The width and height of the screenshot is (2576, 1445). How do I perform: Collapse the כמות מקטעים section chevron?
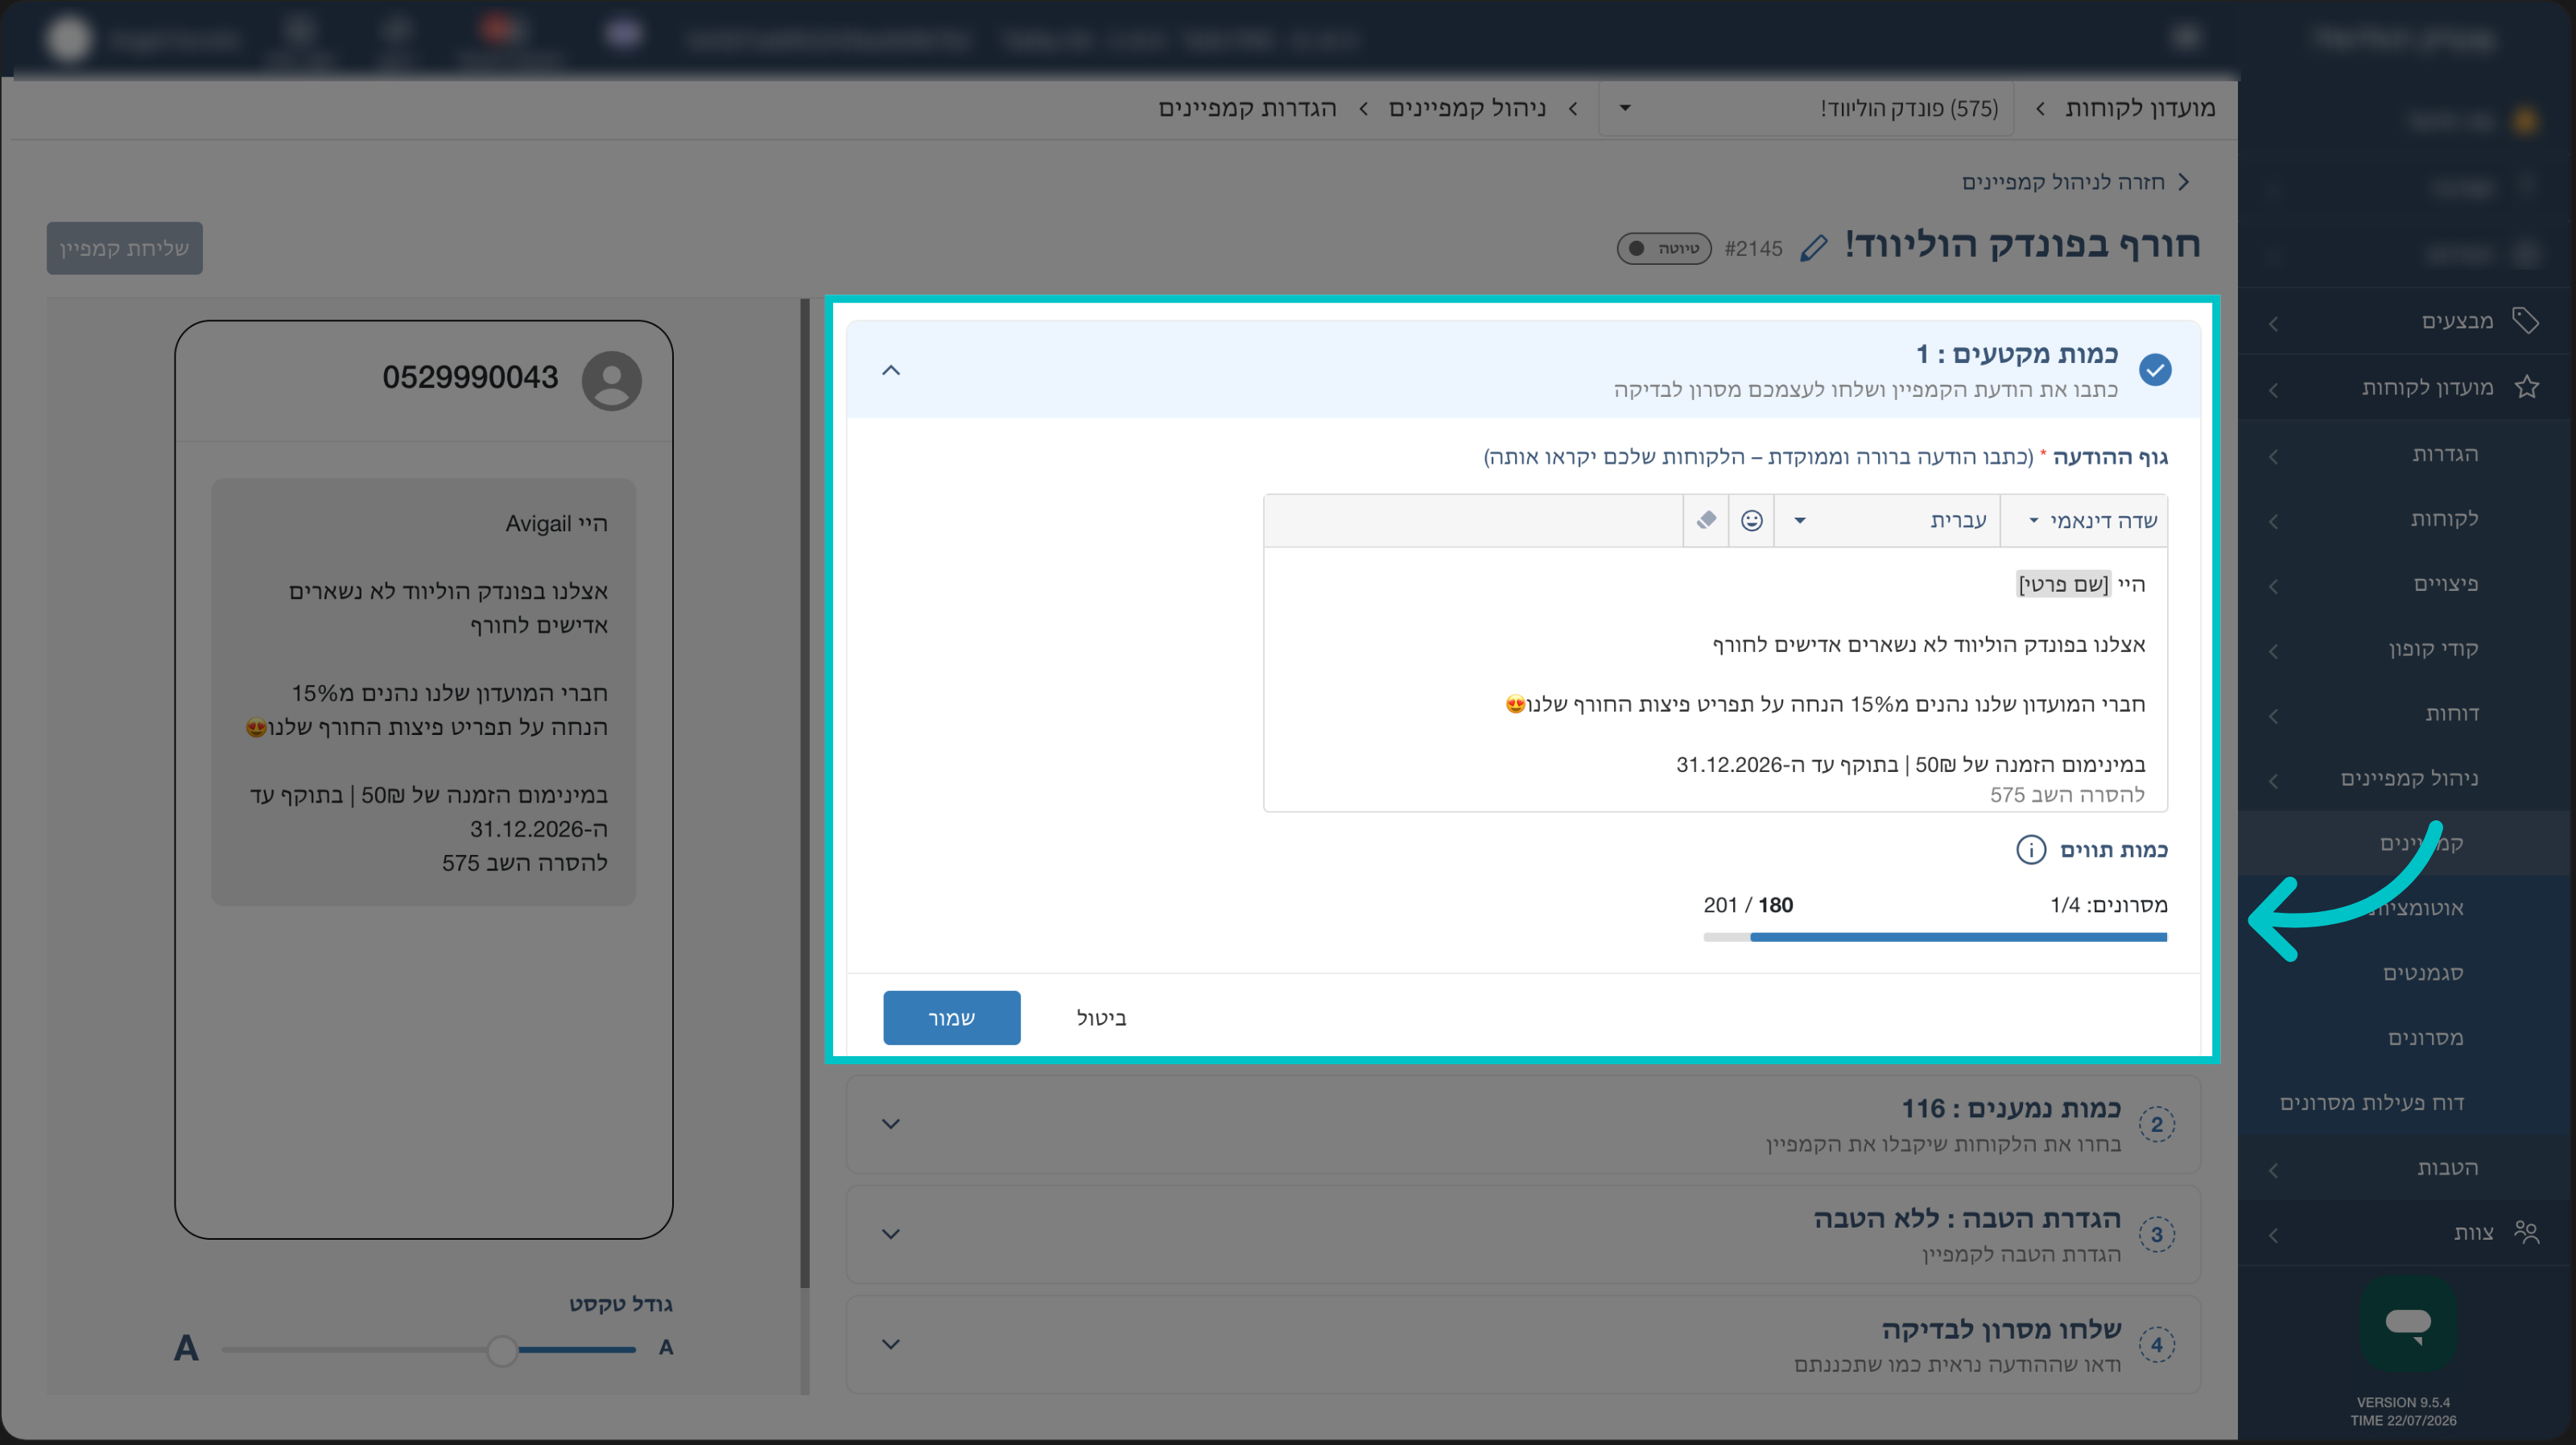point(891,370)
